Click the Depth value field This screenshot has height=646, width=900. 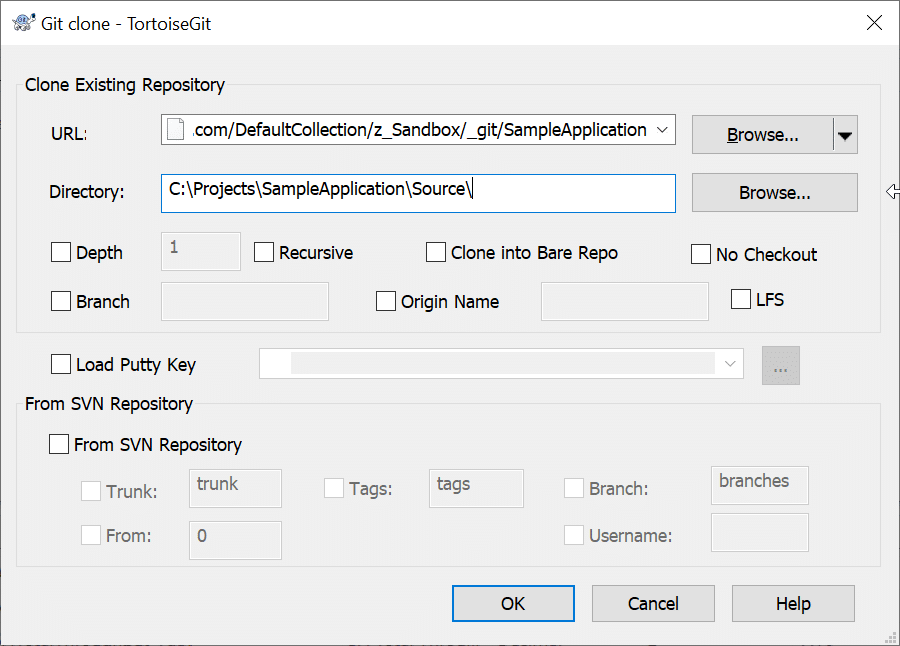(x=201, y=251)
